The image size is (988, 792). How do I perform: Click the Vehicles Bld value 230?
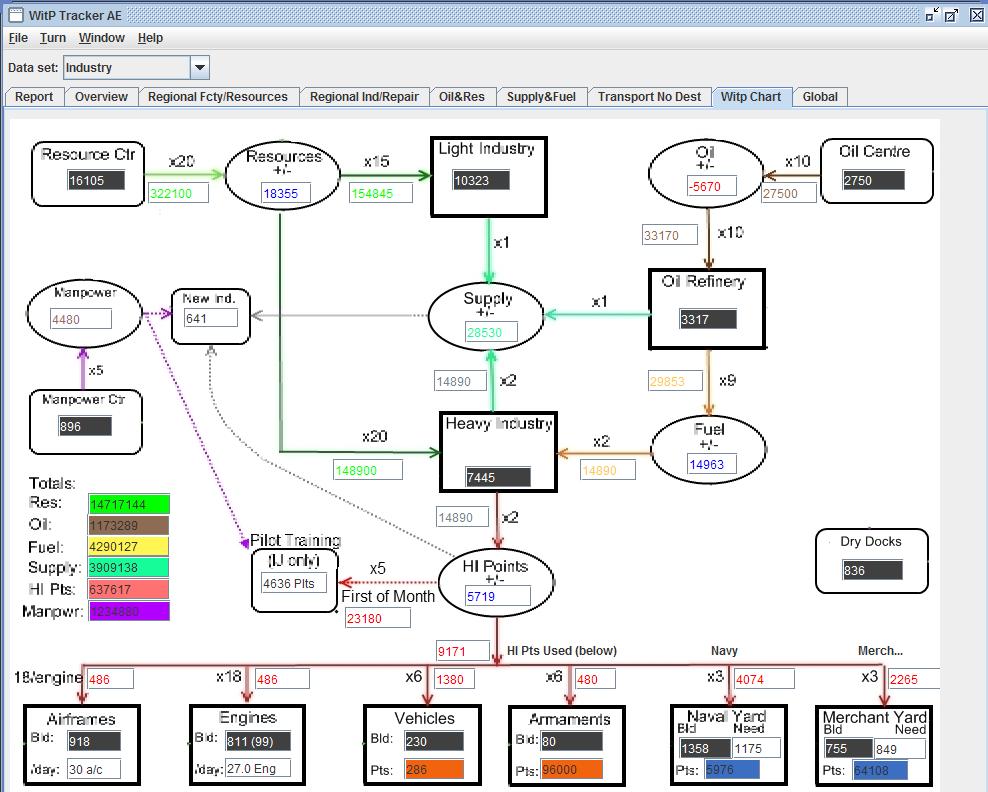(434, 741)
